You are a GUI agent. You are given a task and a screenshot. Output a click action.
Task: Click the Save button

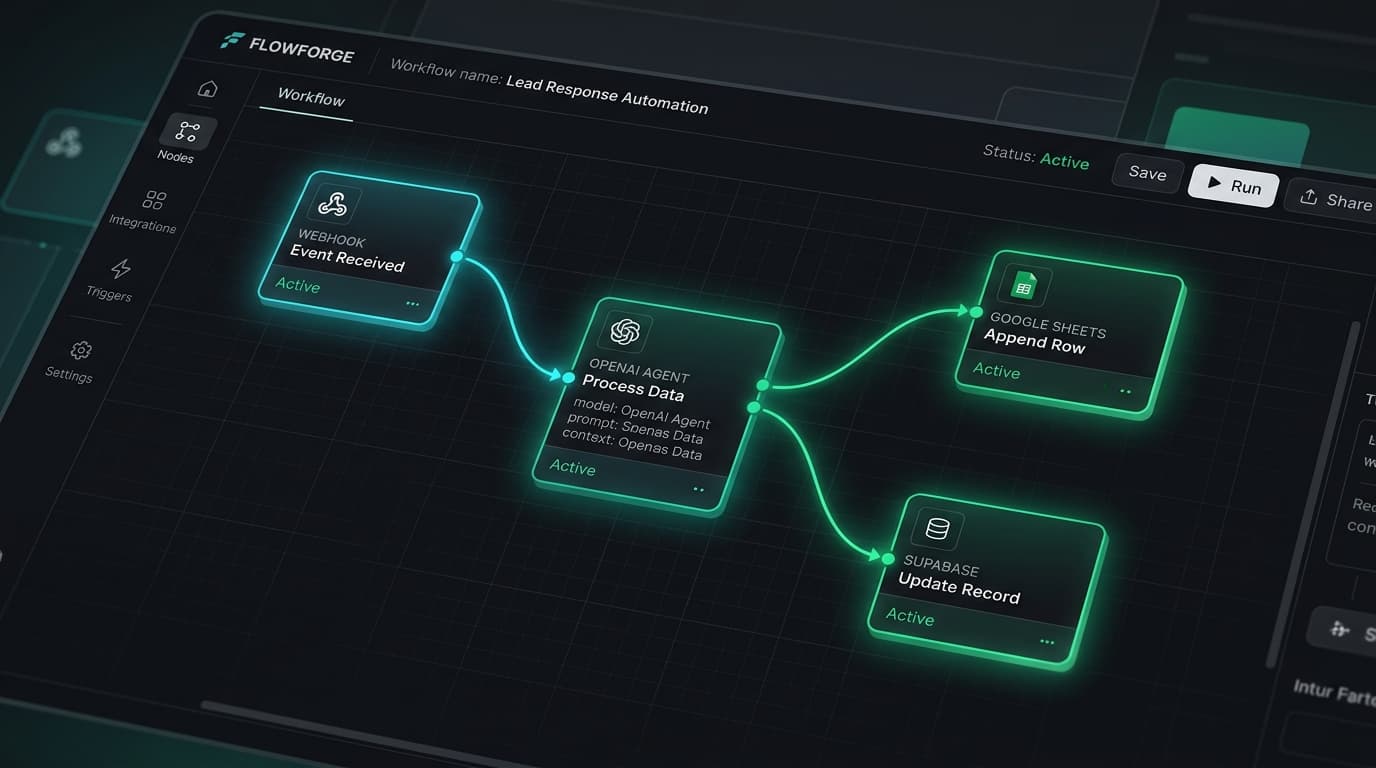tap(1147, 173)
